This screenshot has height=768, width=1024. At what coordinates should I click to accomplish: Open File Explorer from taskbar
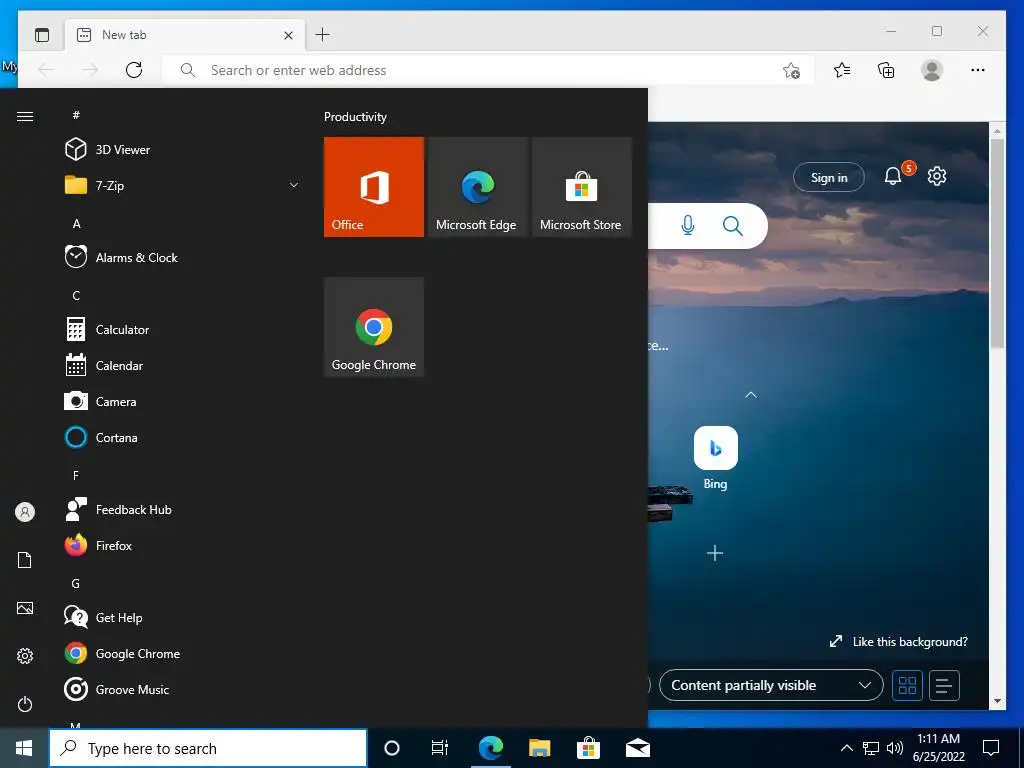539,748
